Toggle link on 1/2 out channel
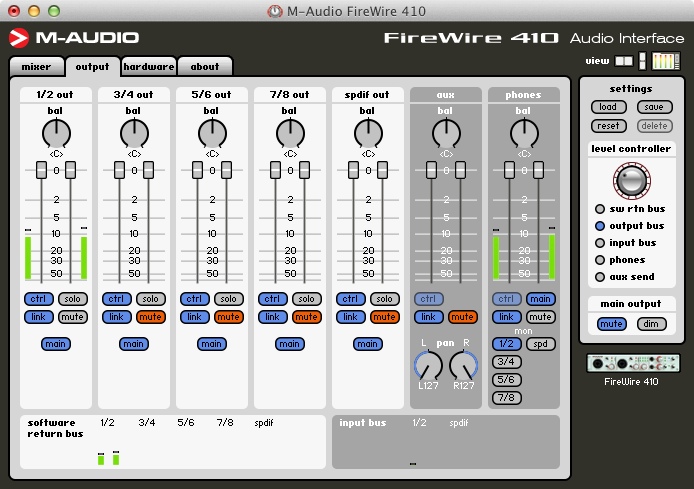The image size is (694, 489). pos(39,317)
